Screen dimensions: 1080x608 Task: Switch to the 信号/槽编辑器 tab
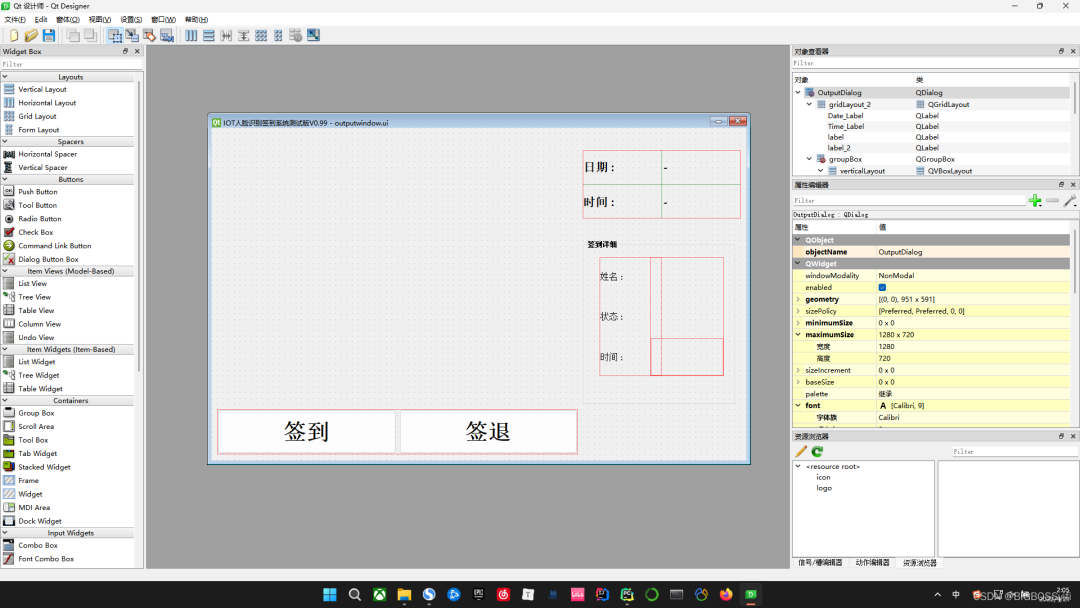[820, 563]
